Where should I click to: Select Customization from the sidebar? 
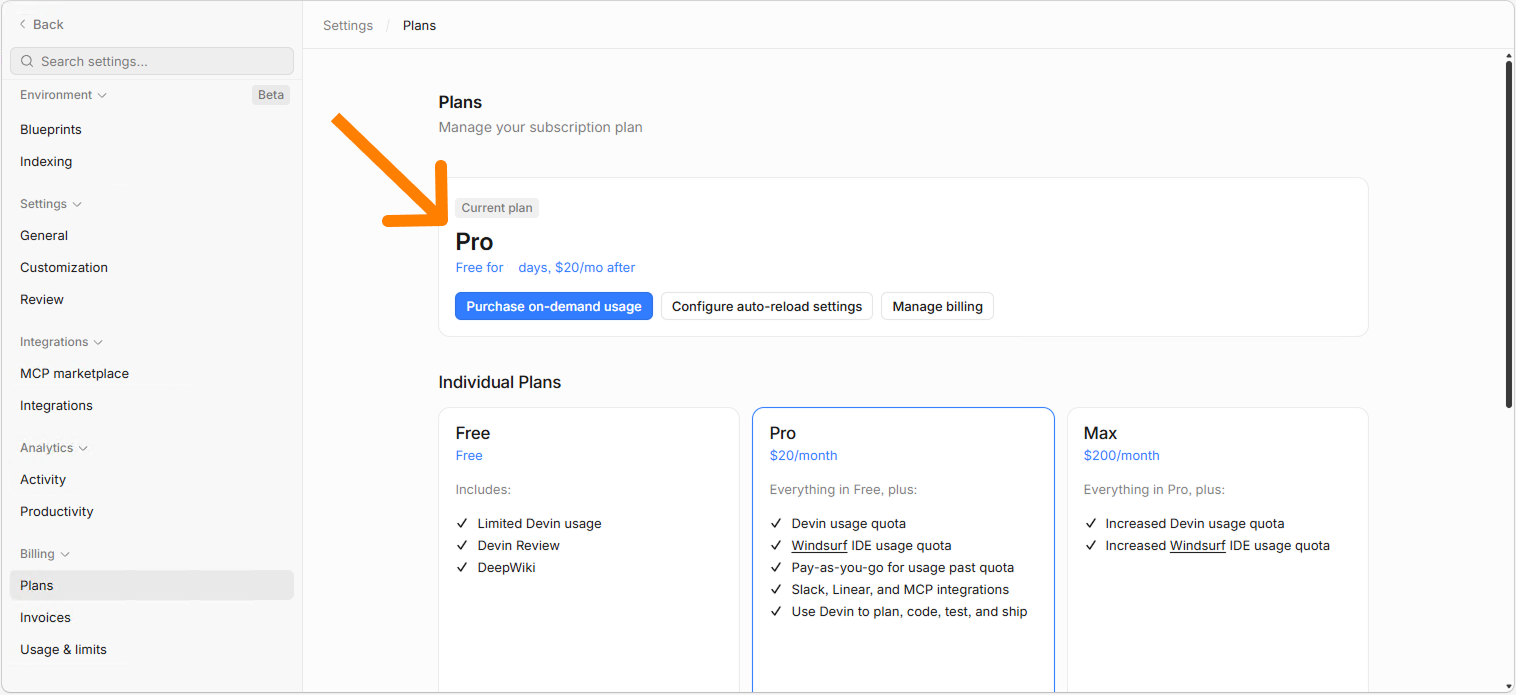63,267
